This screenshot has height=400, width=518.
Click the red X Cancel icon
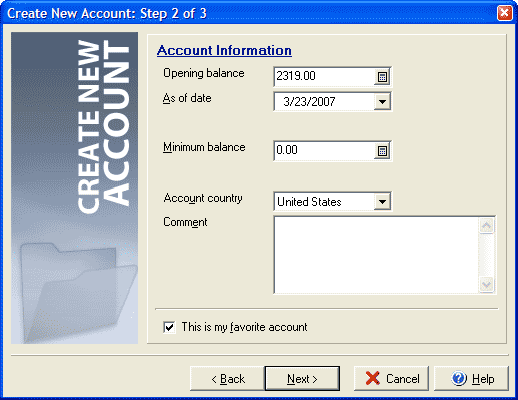click(x=373, y=378)
